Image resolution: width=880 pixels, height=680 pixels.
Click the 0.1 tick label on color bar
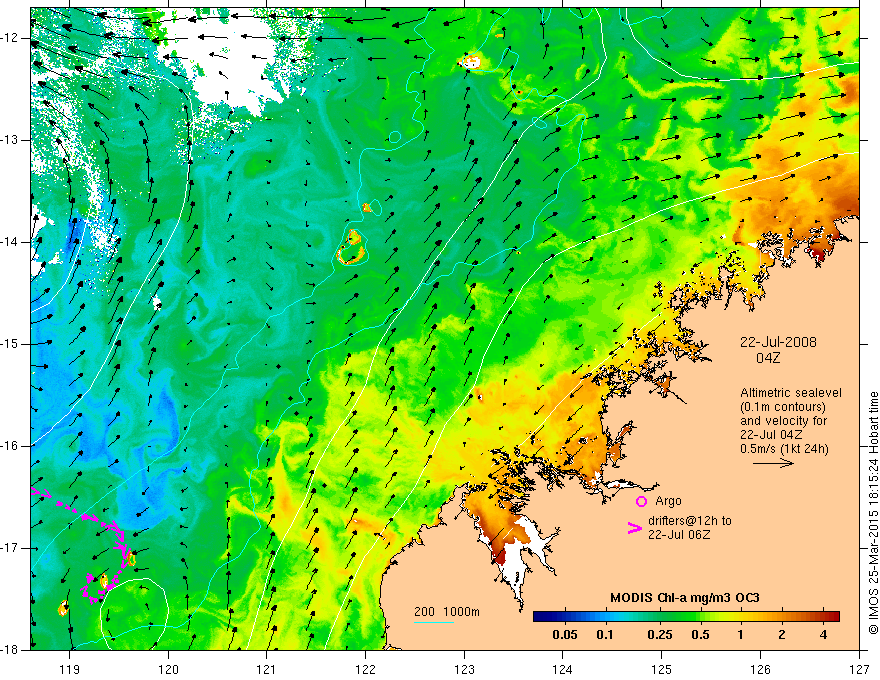(605, 635)
